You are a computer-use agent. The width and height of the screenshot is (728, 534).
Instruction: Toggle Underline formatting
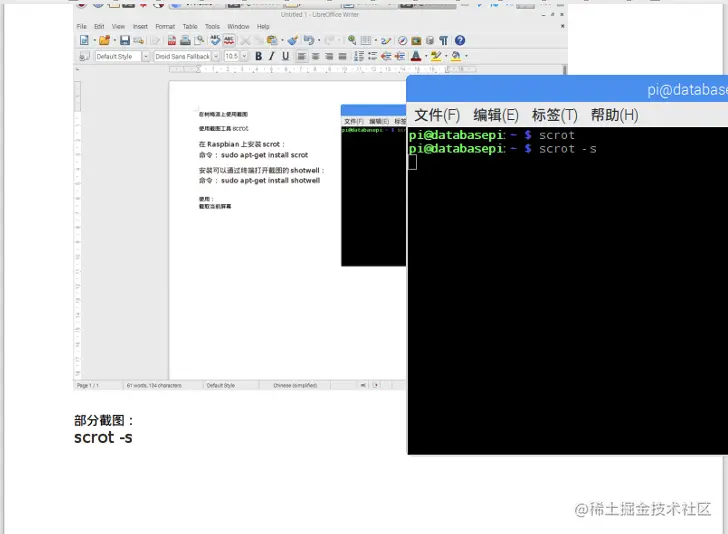(x=286, y=56)
